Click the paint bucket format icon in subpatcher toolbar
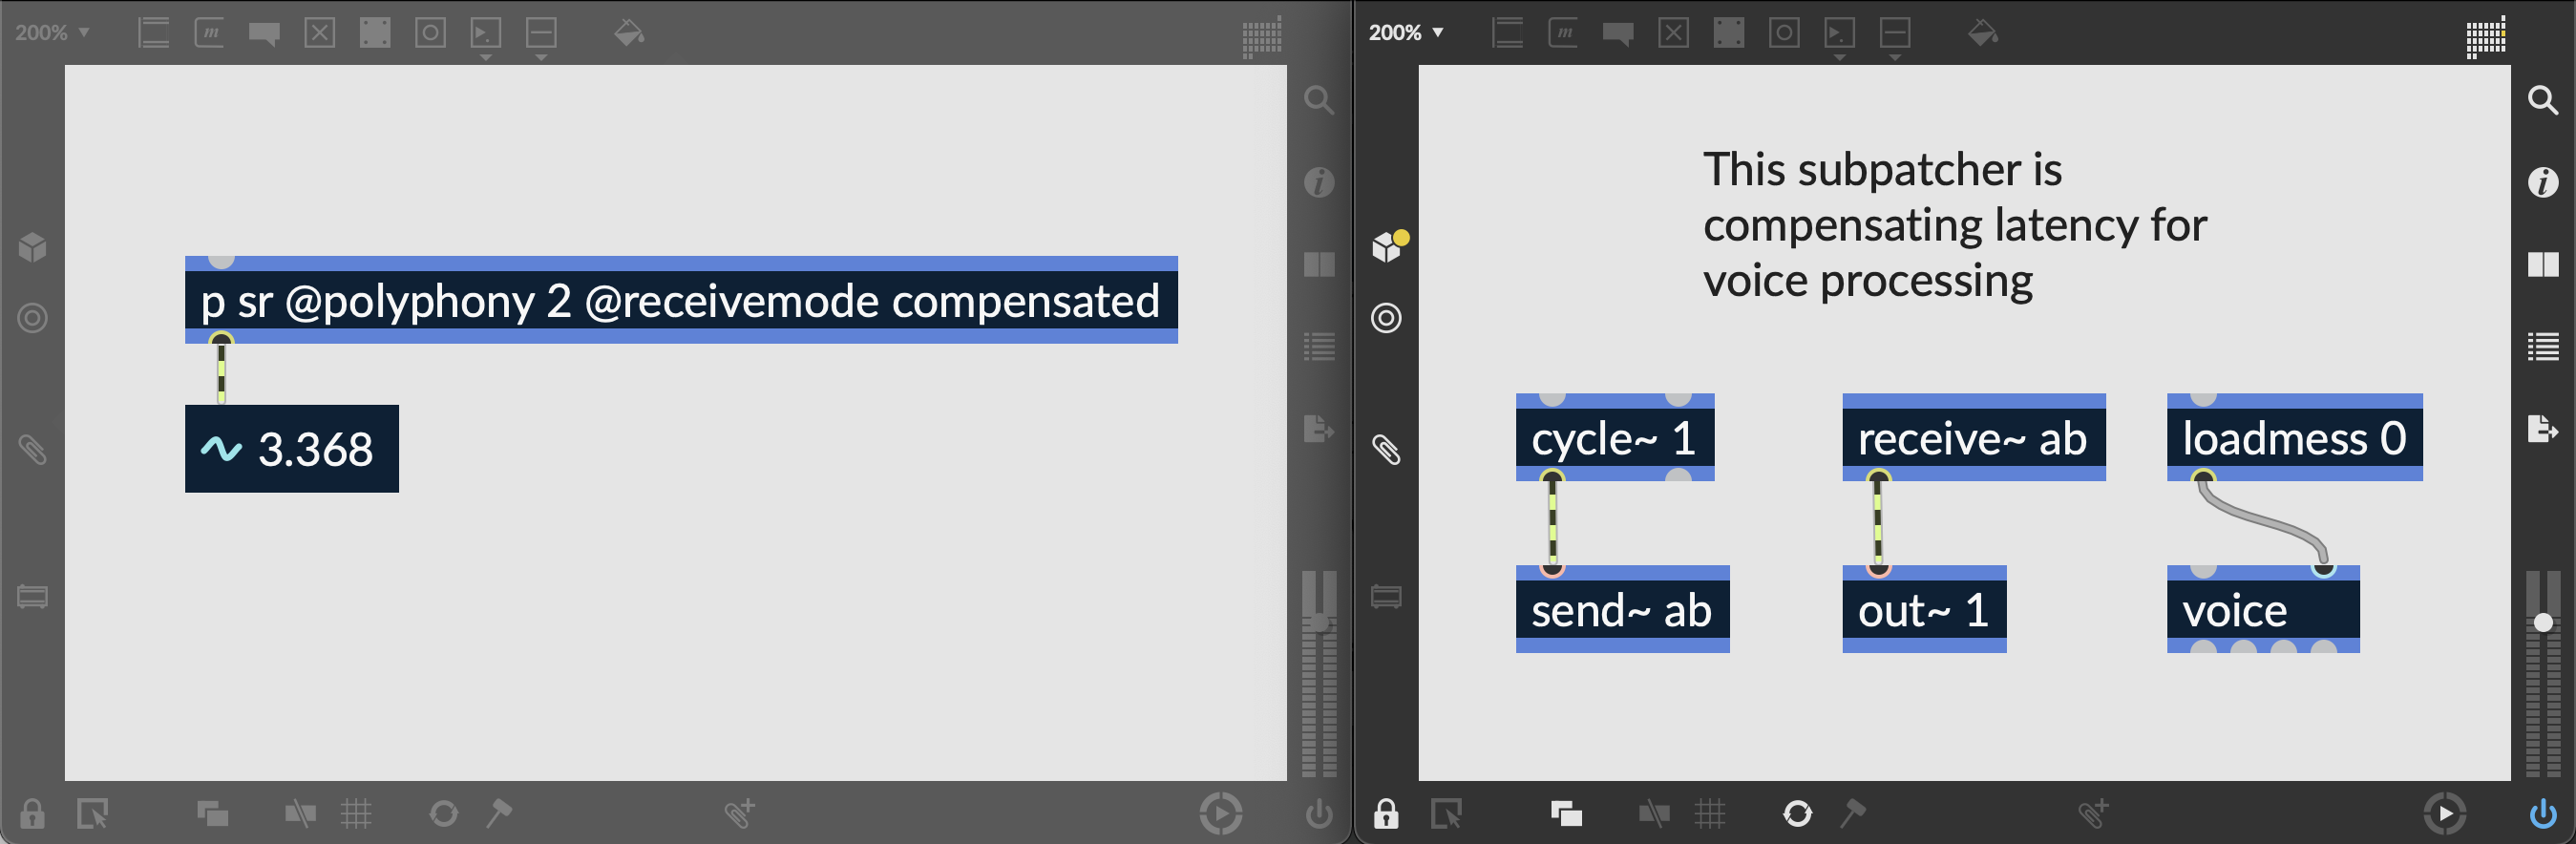The width and height of the screenshot is (2576, 844). point(1982,33)
